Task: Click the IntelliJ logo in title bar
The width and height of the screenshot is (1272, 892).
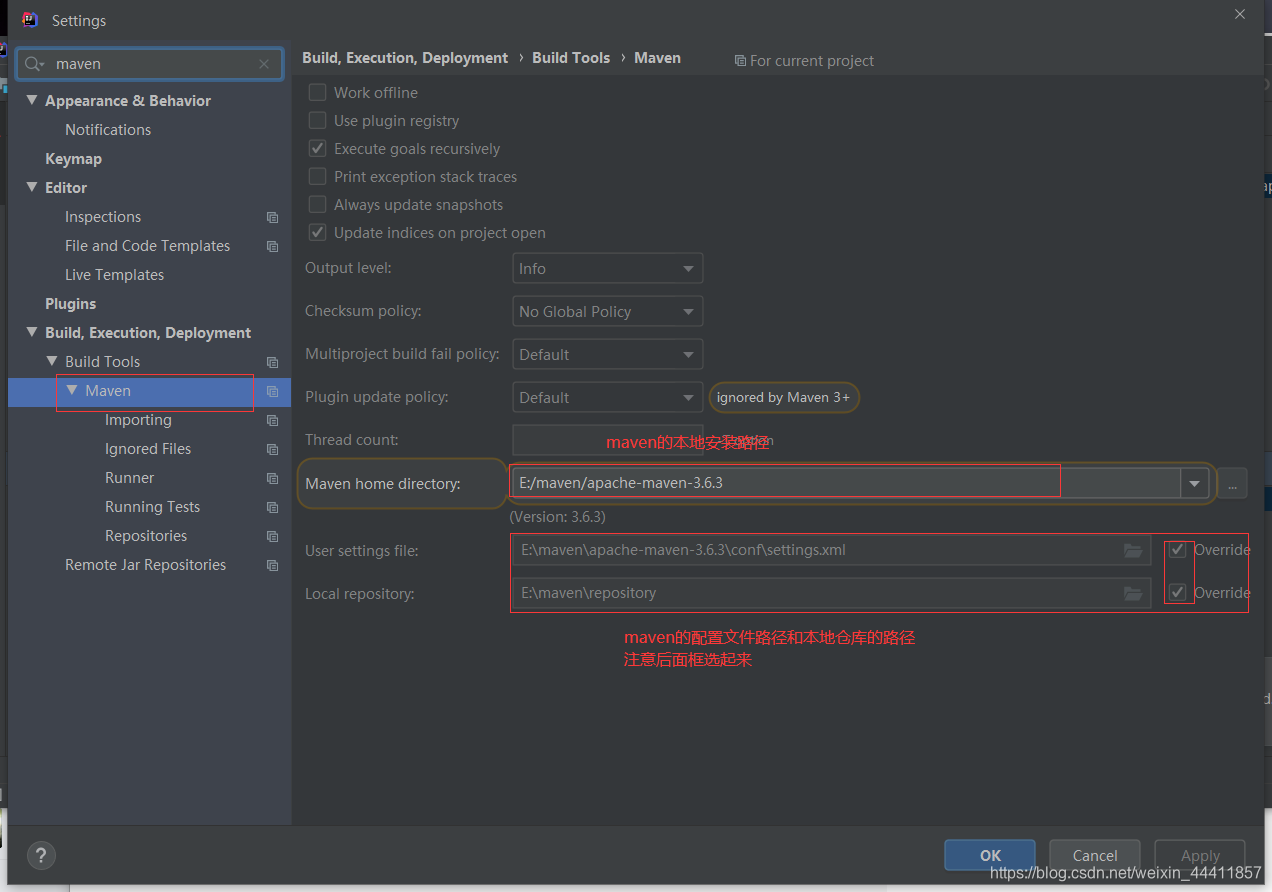Action: (30, 20)
